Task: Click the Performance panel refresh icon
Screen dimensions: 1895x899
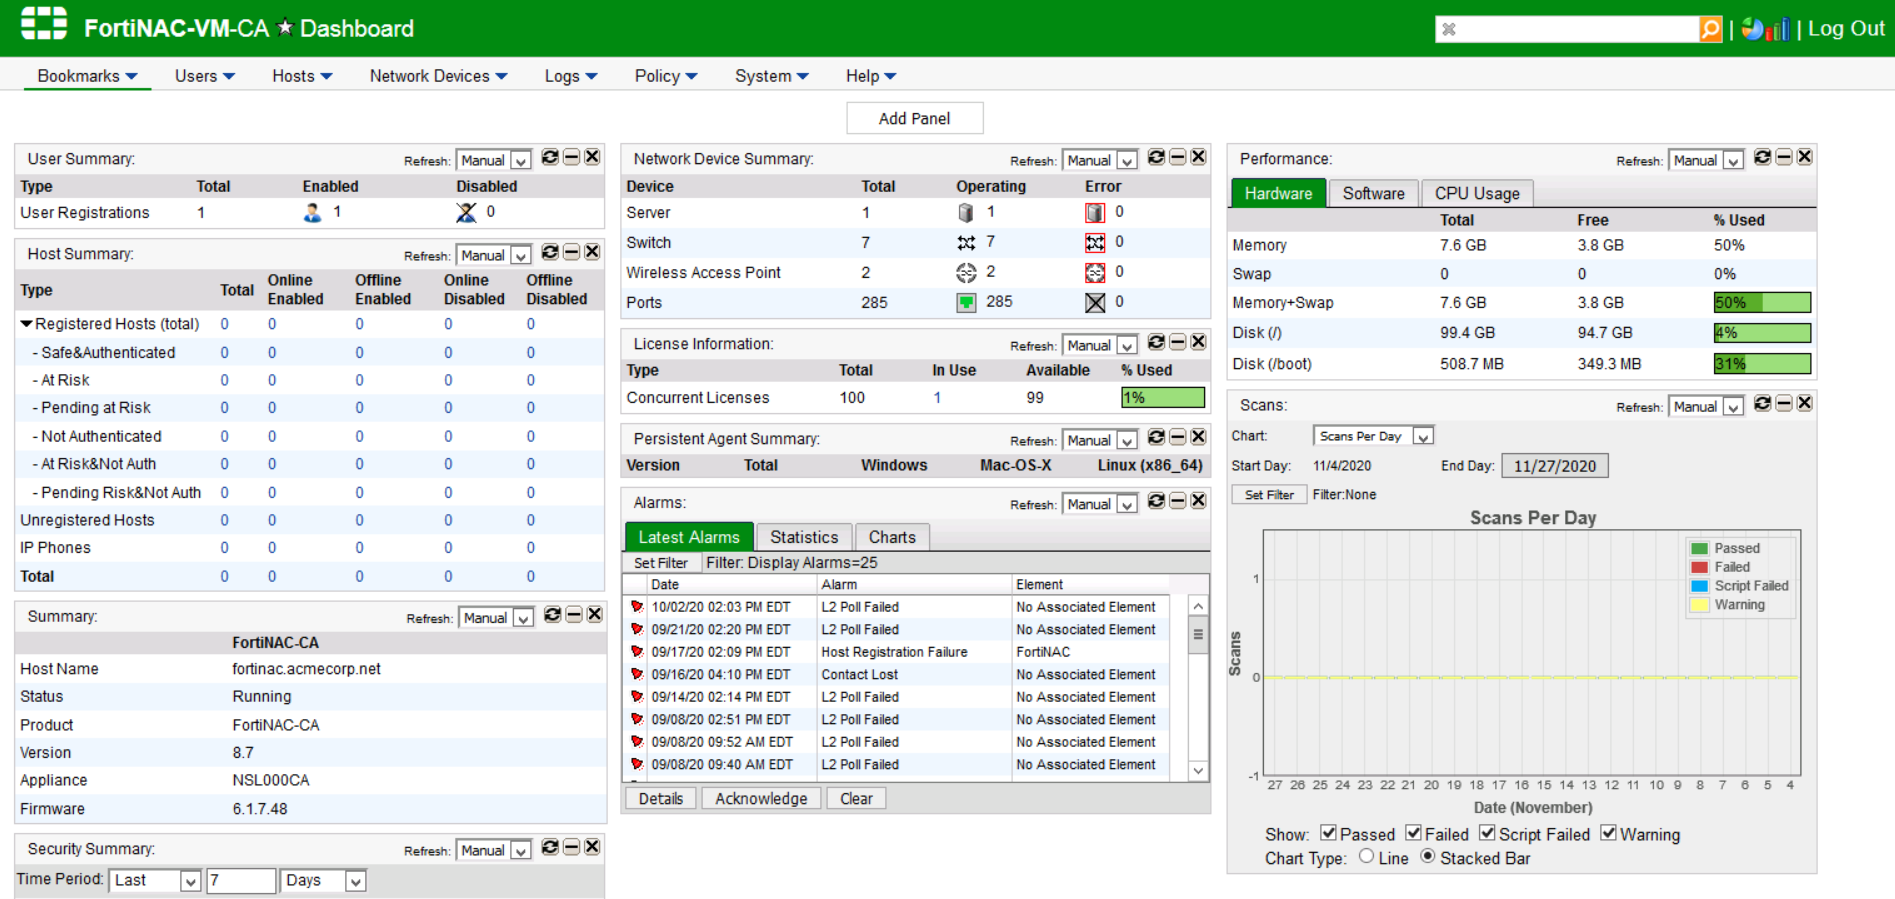Action: [1762, 158]
